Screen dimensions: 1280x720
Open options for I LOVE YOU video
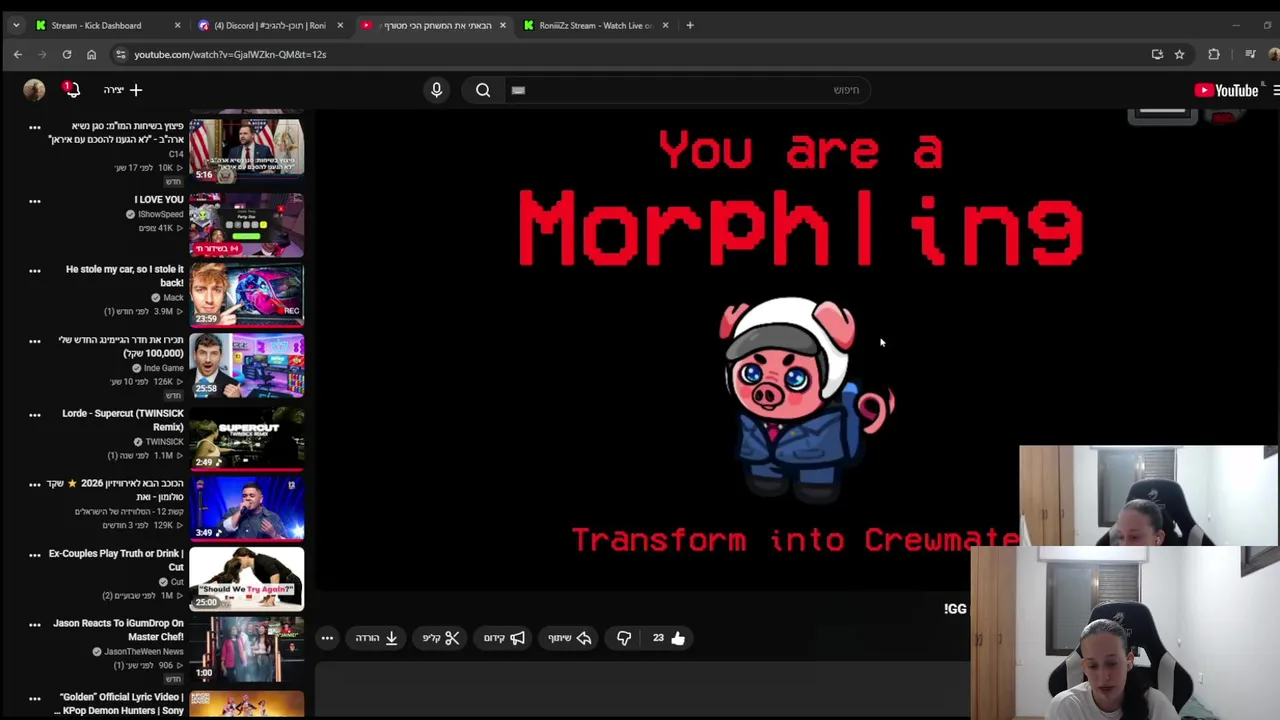[x=34, y=201]
